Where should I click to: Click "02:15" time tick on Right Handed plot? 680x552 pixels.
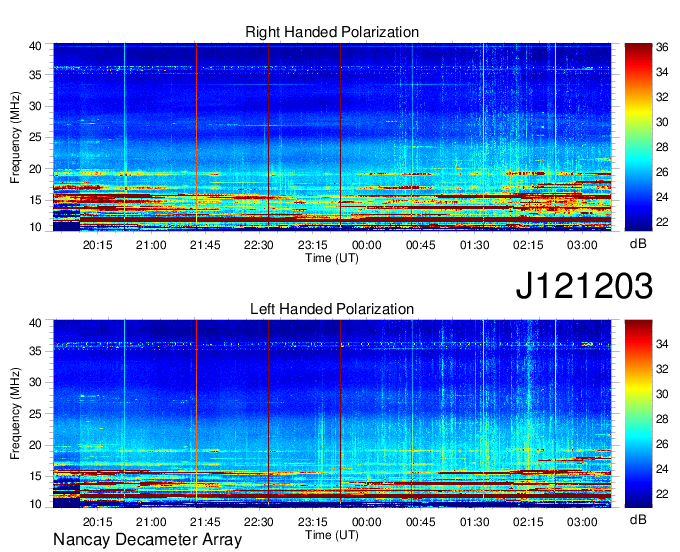528,245
